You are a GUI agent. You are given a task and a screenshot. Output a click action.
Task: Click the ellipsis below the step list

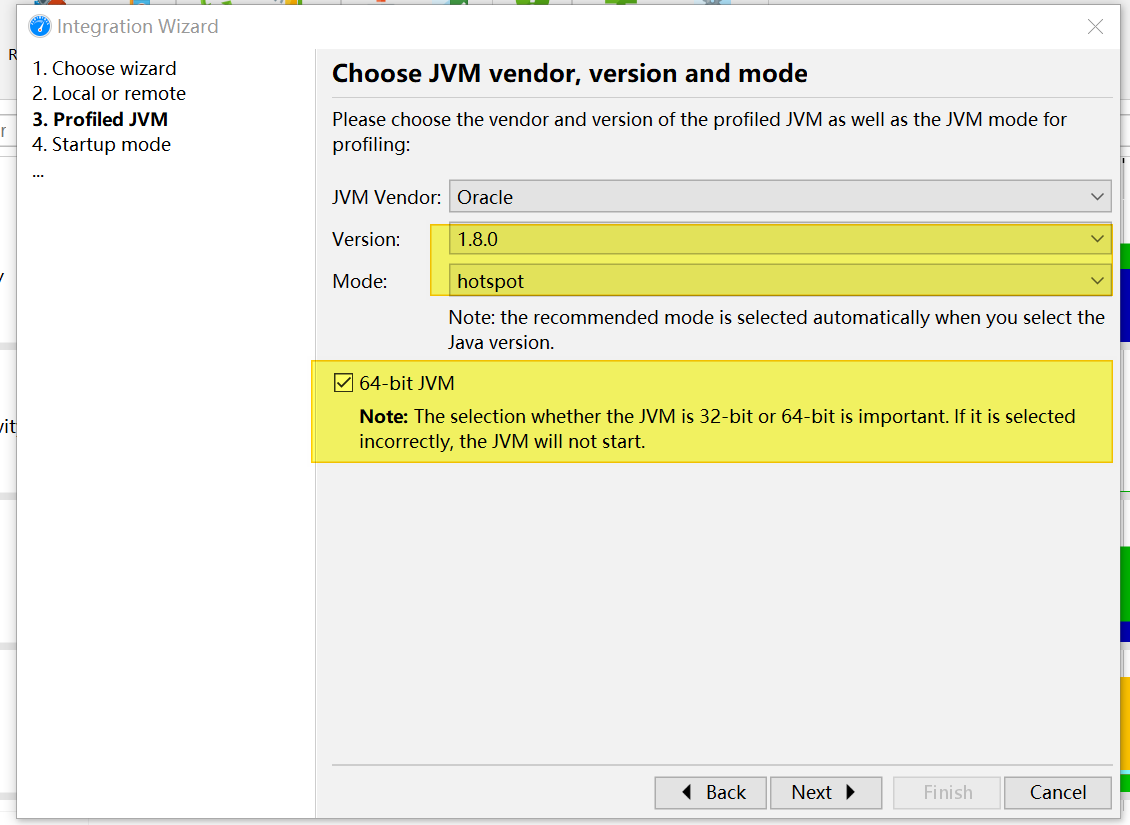click(x=38, y=171)
